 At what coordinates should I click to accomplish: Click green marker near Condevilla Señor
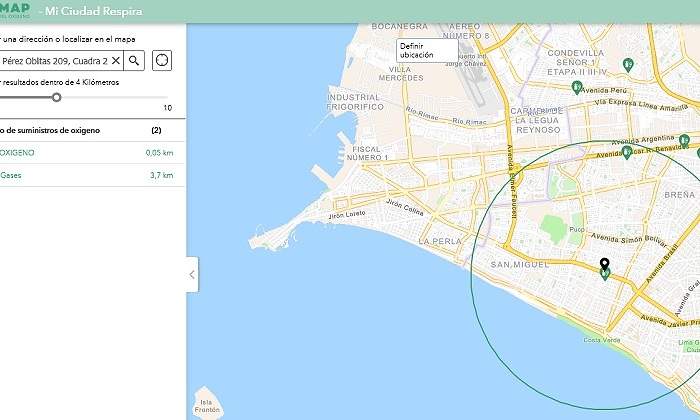(x=628, y=65)
